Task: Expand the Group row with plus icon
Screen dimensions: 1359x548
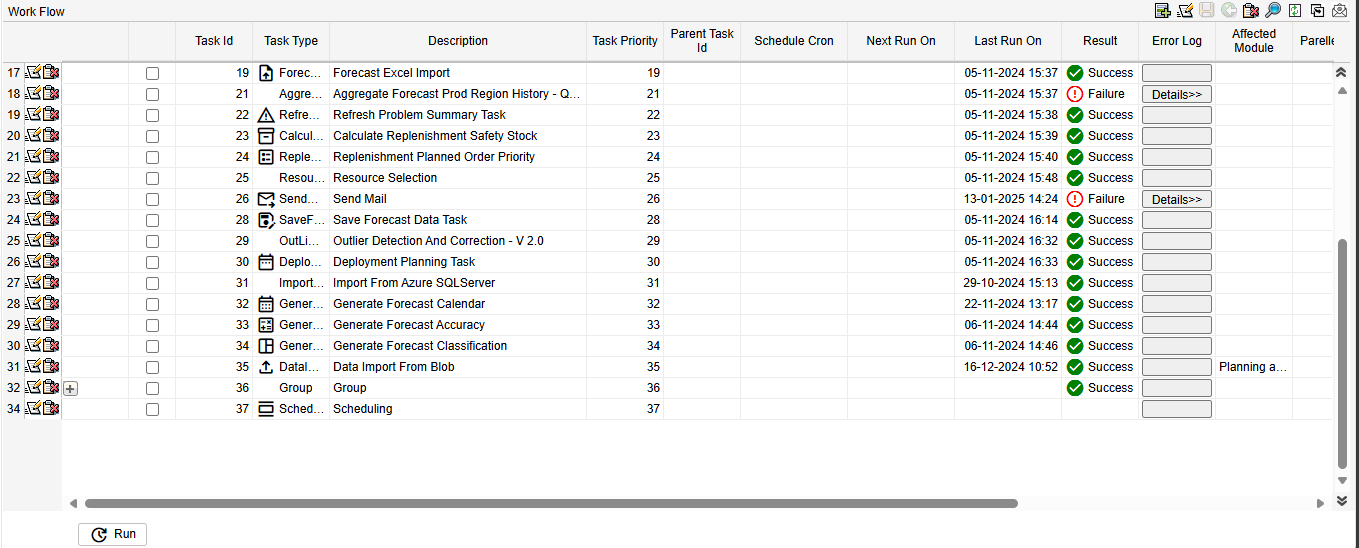Action: click(70, 388)
